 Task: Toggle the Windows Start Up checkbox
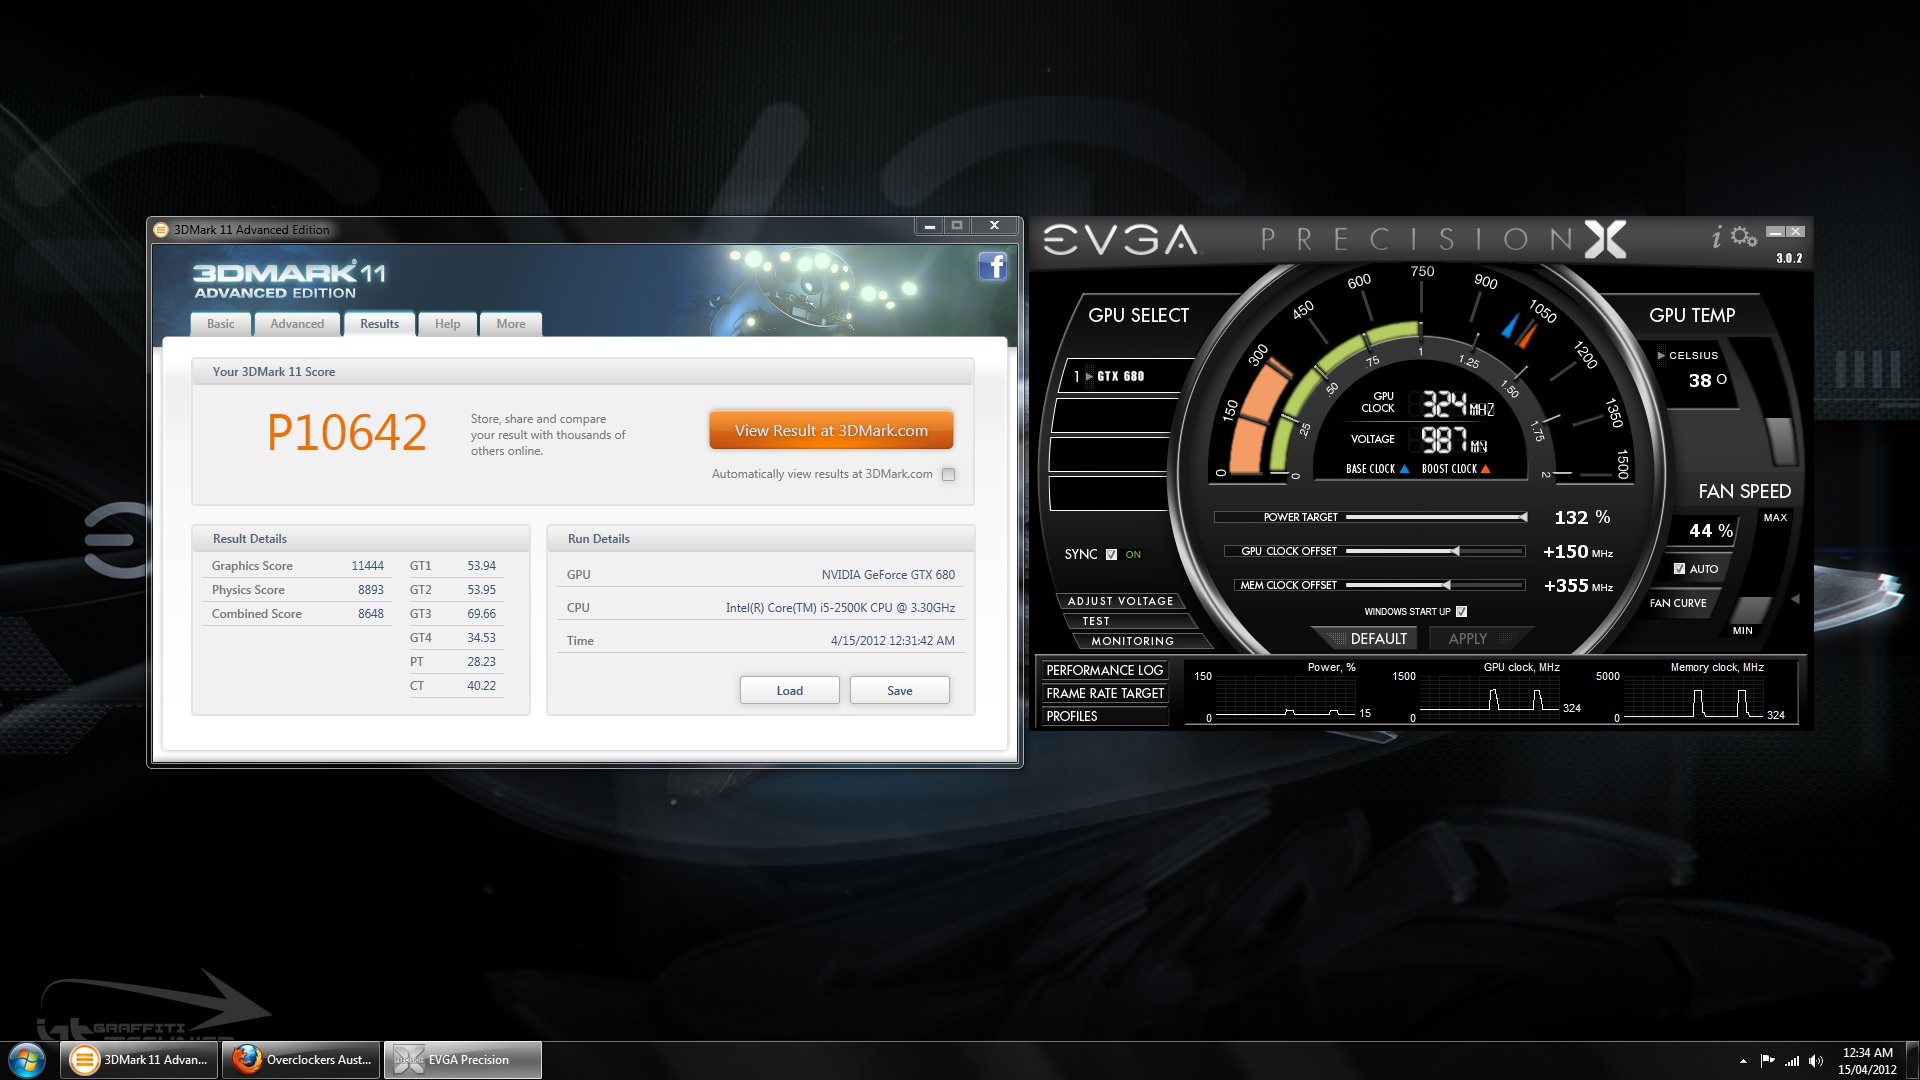(1461, 611)
